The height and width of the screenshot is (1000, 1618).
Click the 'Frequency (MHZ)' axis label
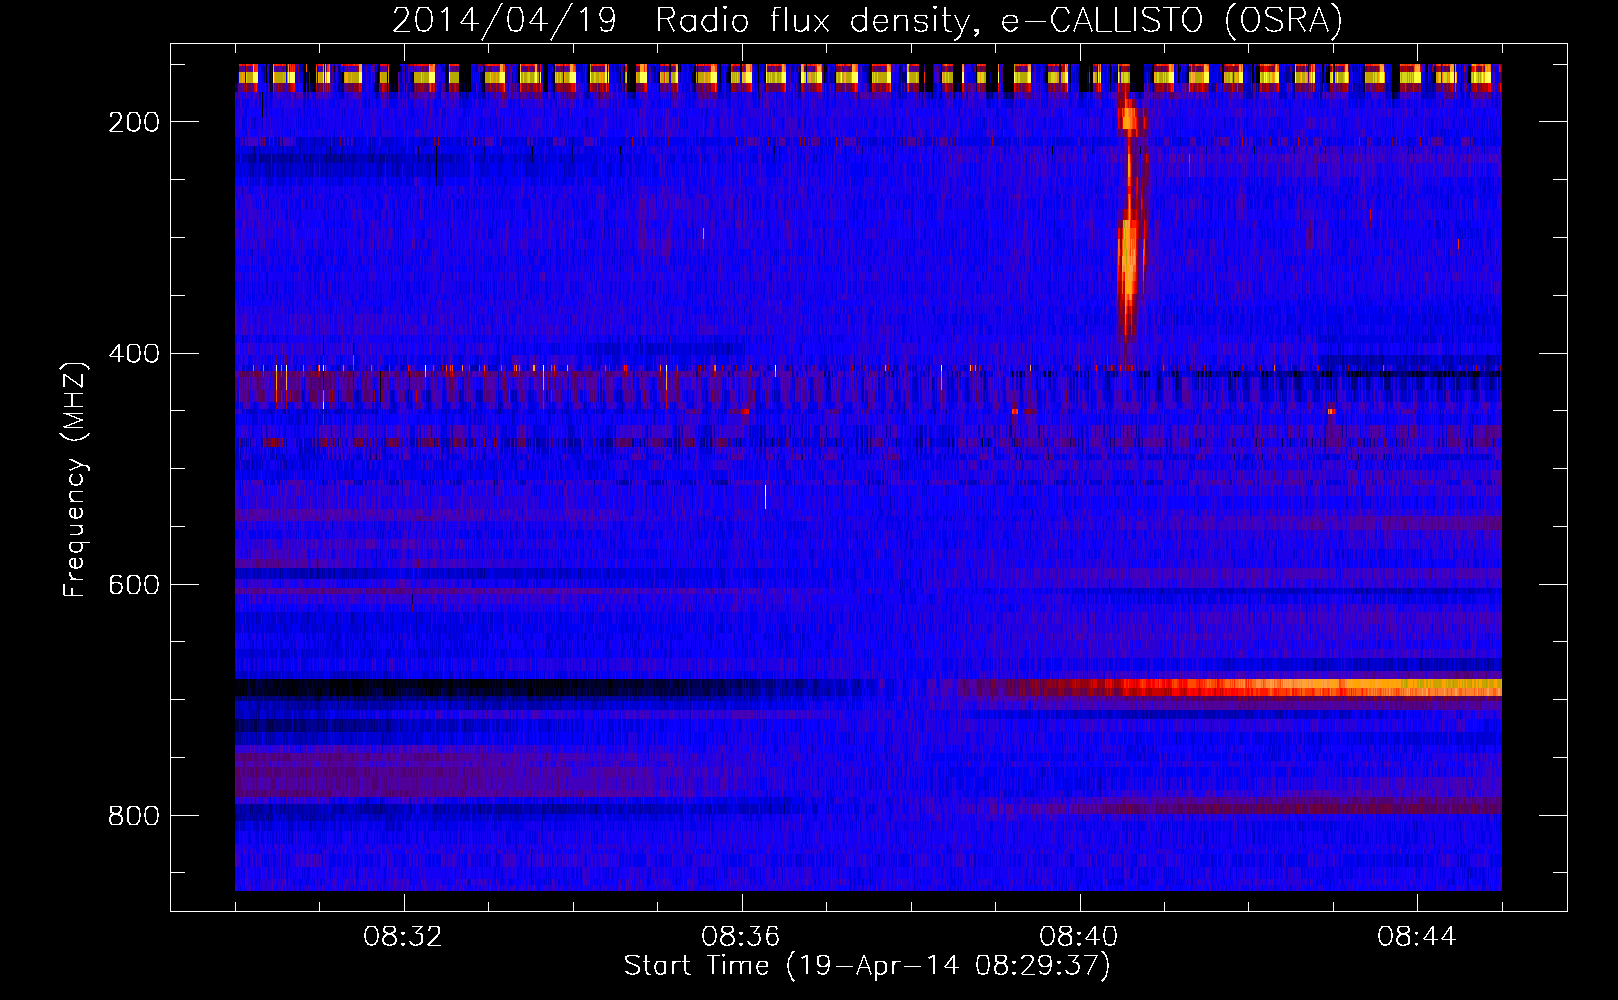coord(75,479)
